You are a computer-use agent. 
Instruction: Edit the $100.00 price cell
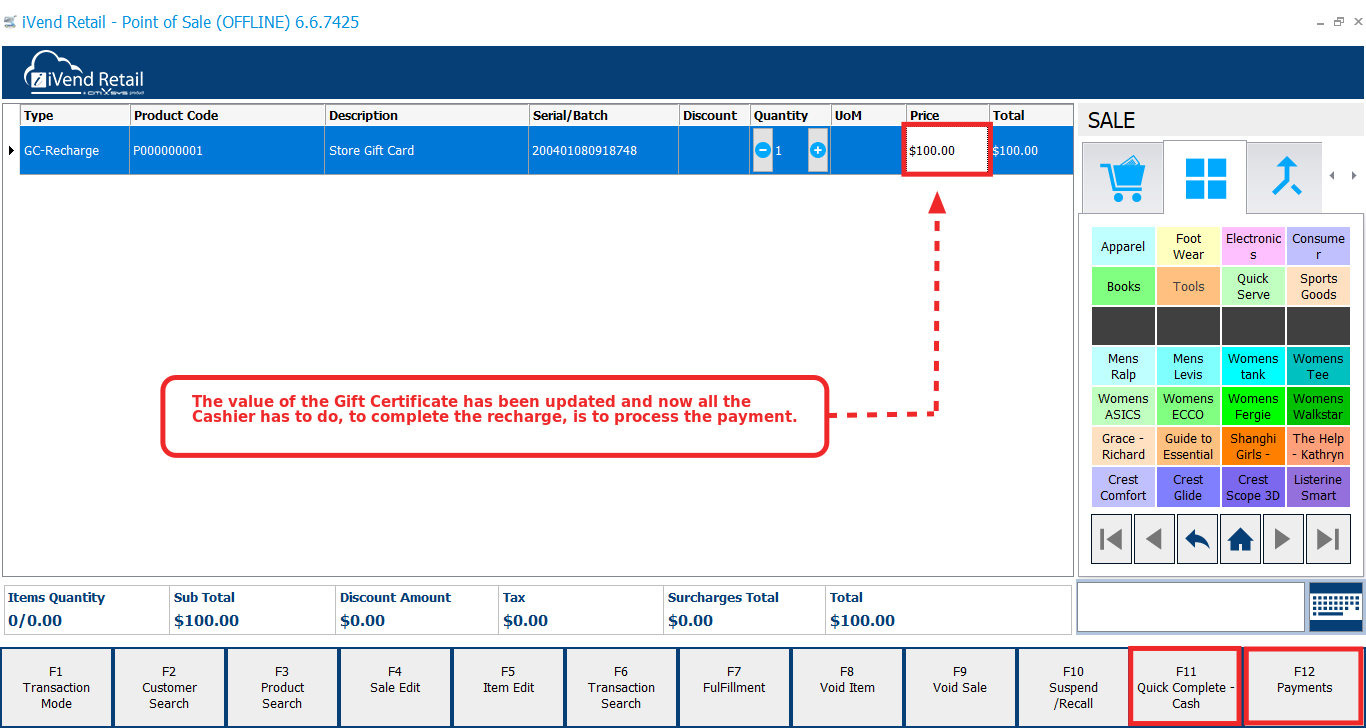coord(947,150)
